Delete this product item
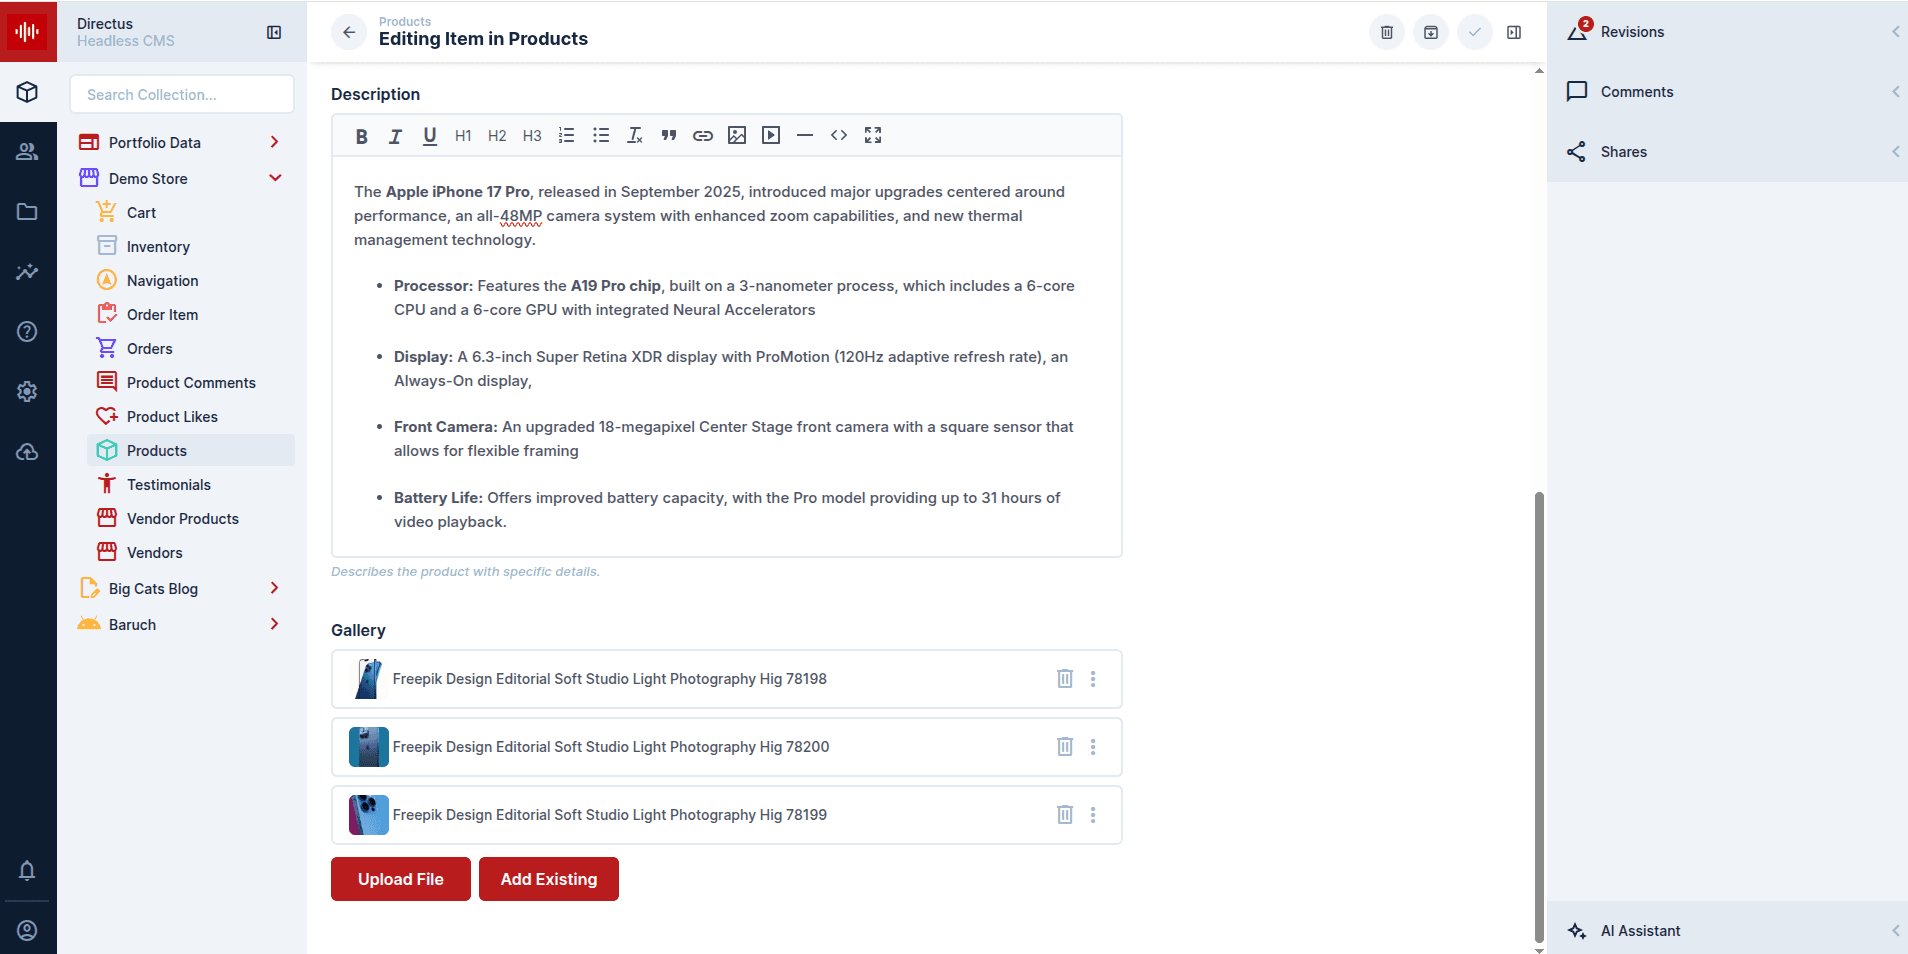Screen dimensions: 1908x954 click(1387, 32)
